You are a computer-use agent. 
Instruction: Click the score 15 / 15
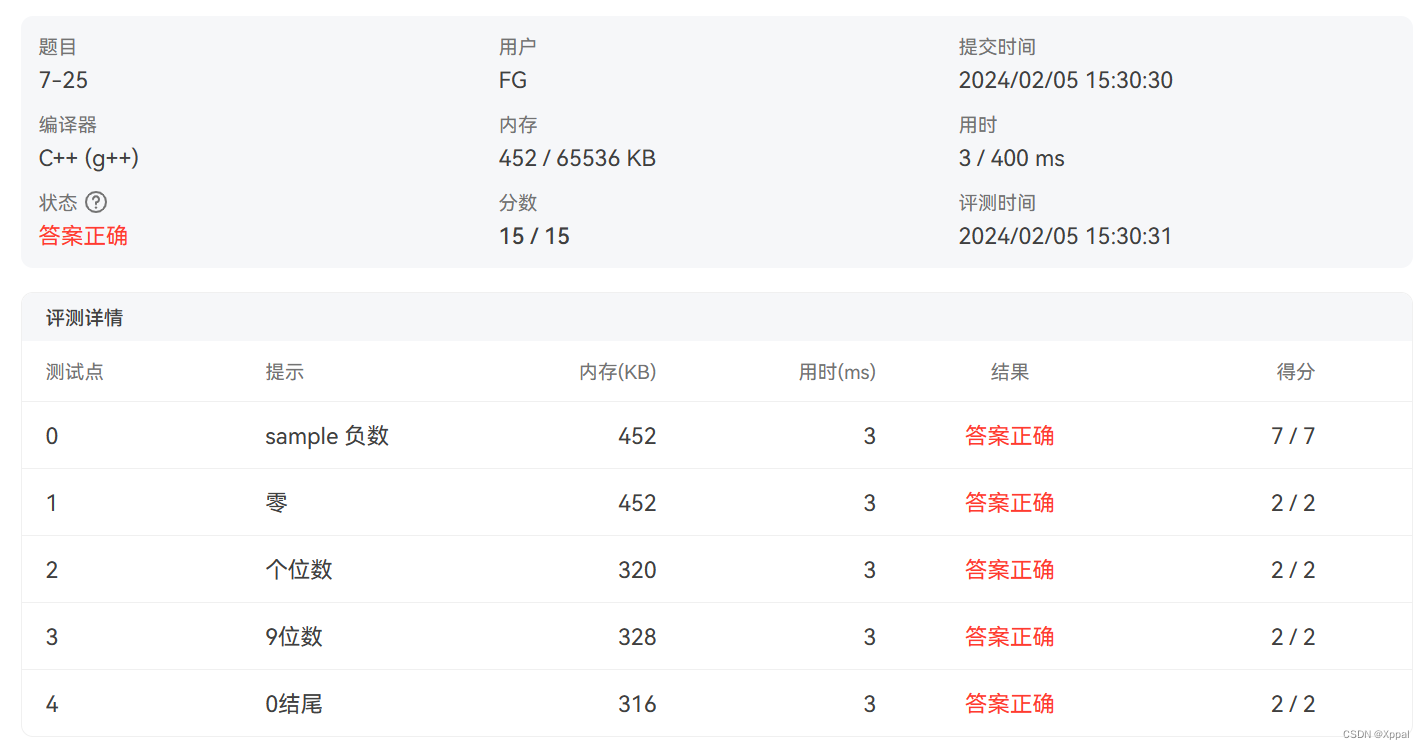pos(534,236)
